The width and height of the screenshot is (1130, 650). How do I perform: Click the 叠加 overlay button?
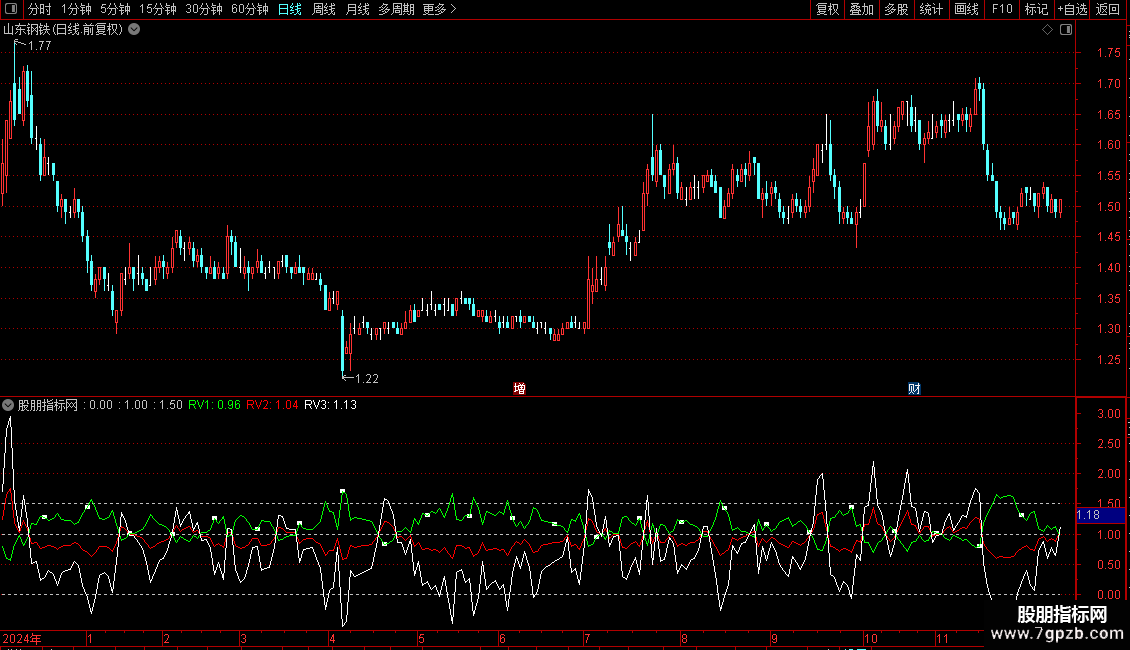862,9
